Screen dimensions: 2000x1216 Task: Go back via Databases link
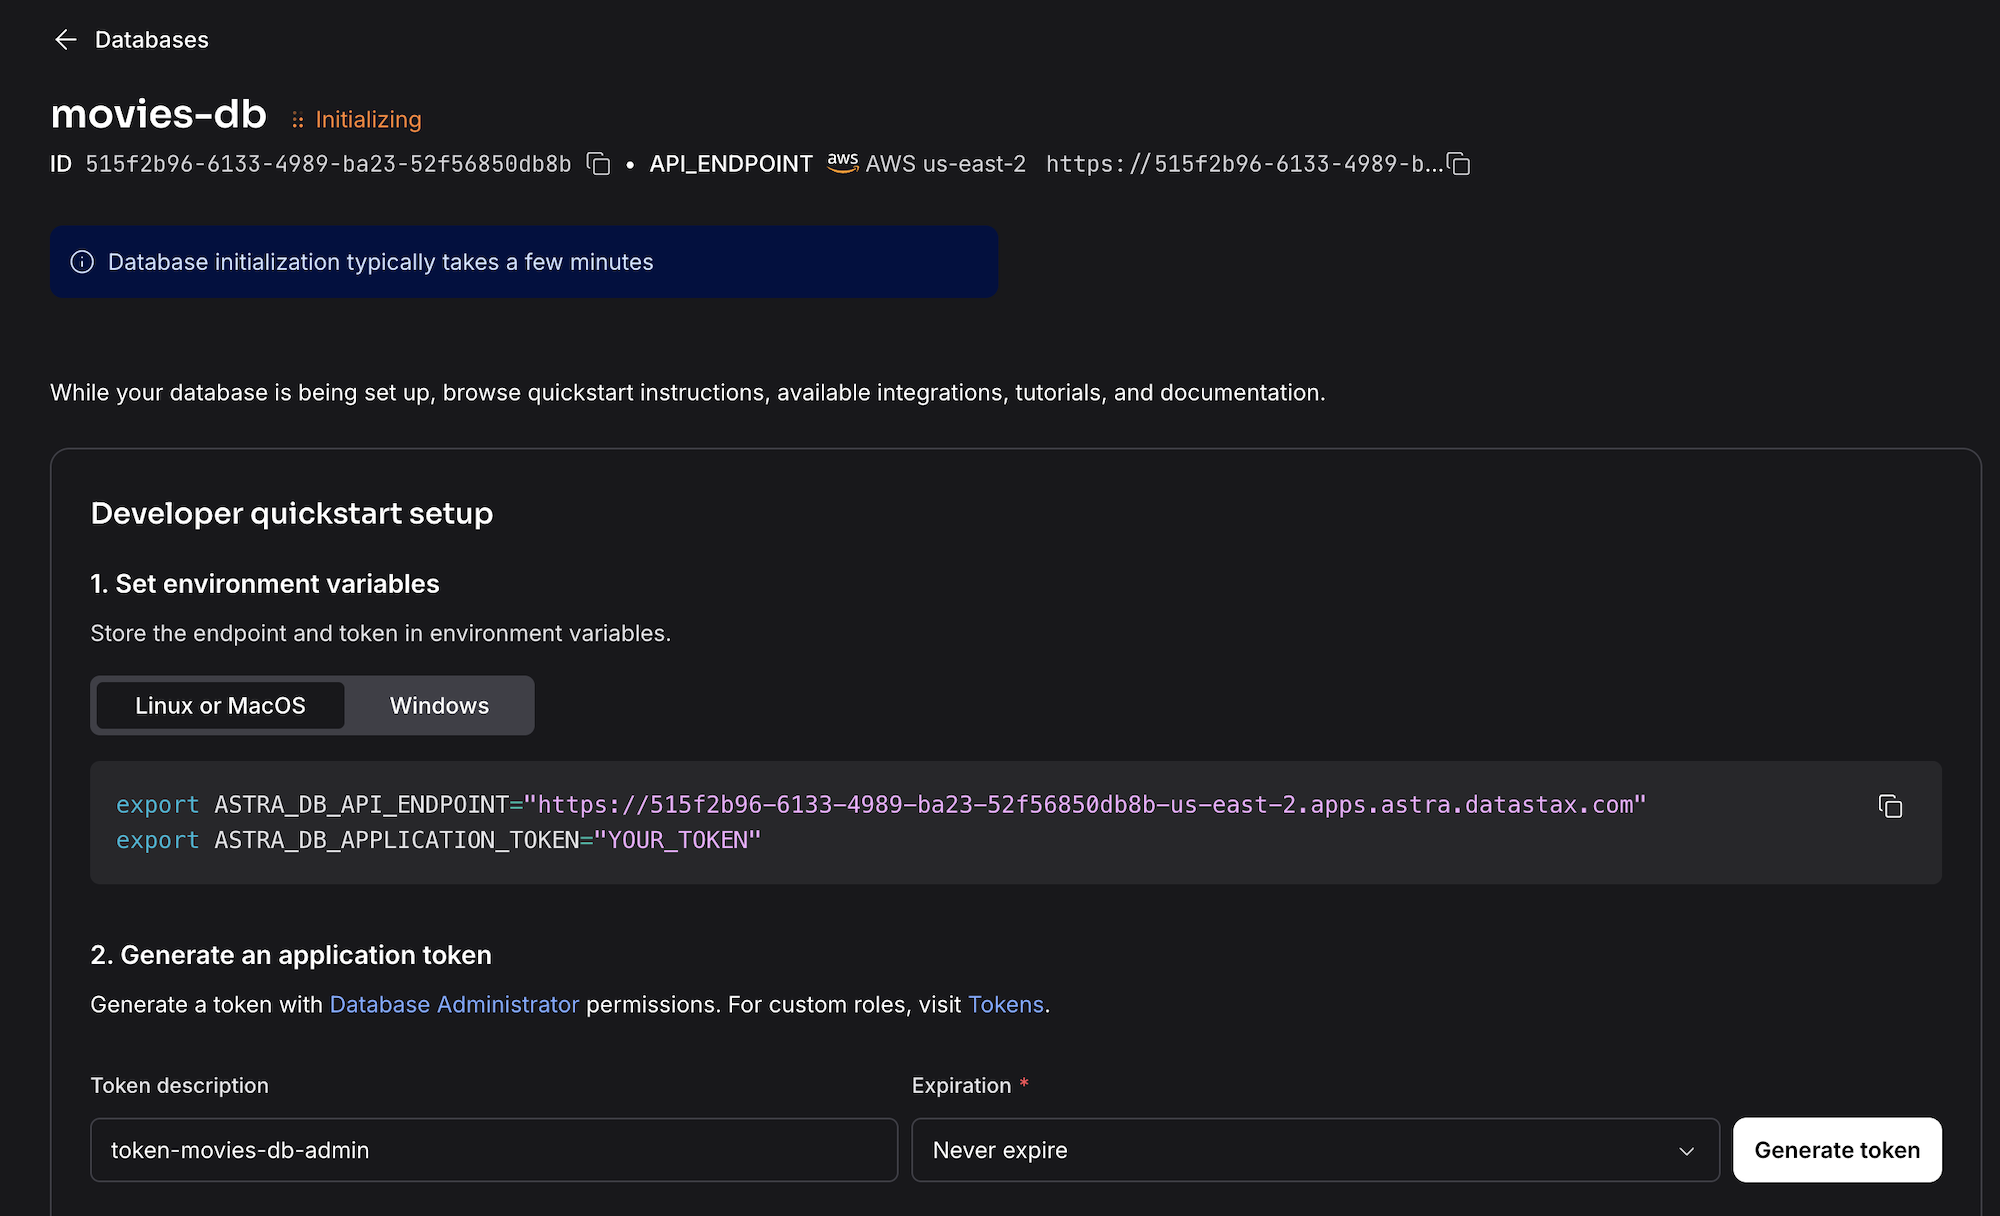point(151,39)
